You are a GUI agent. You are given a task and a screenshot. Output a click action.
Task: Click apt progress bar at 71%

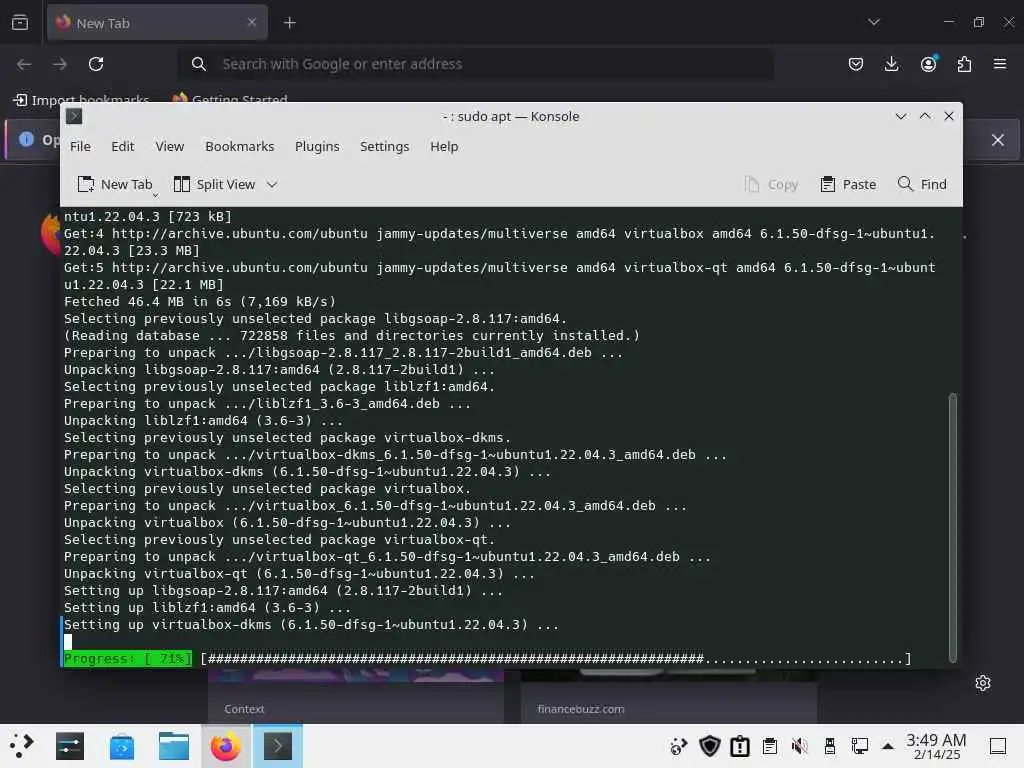(x=487, y=658)
